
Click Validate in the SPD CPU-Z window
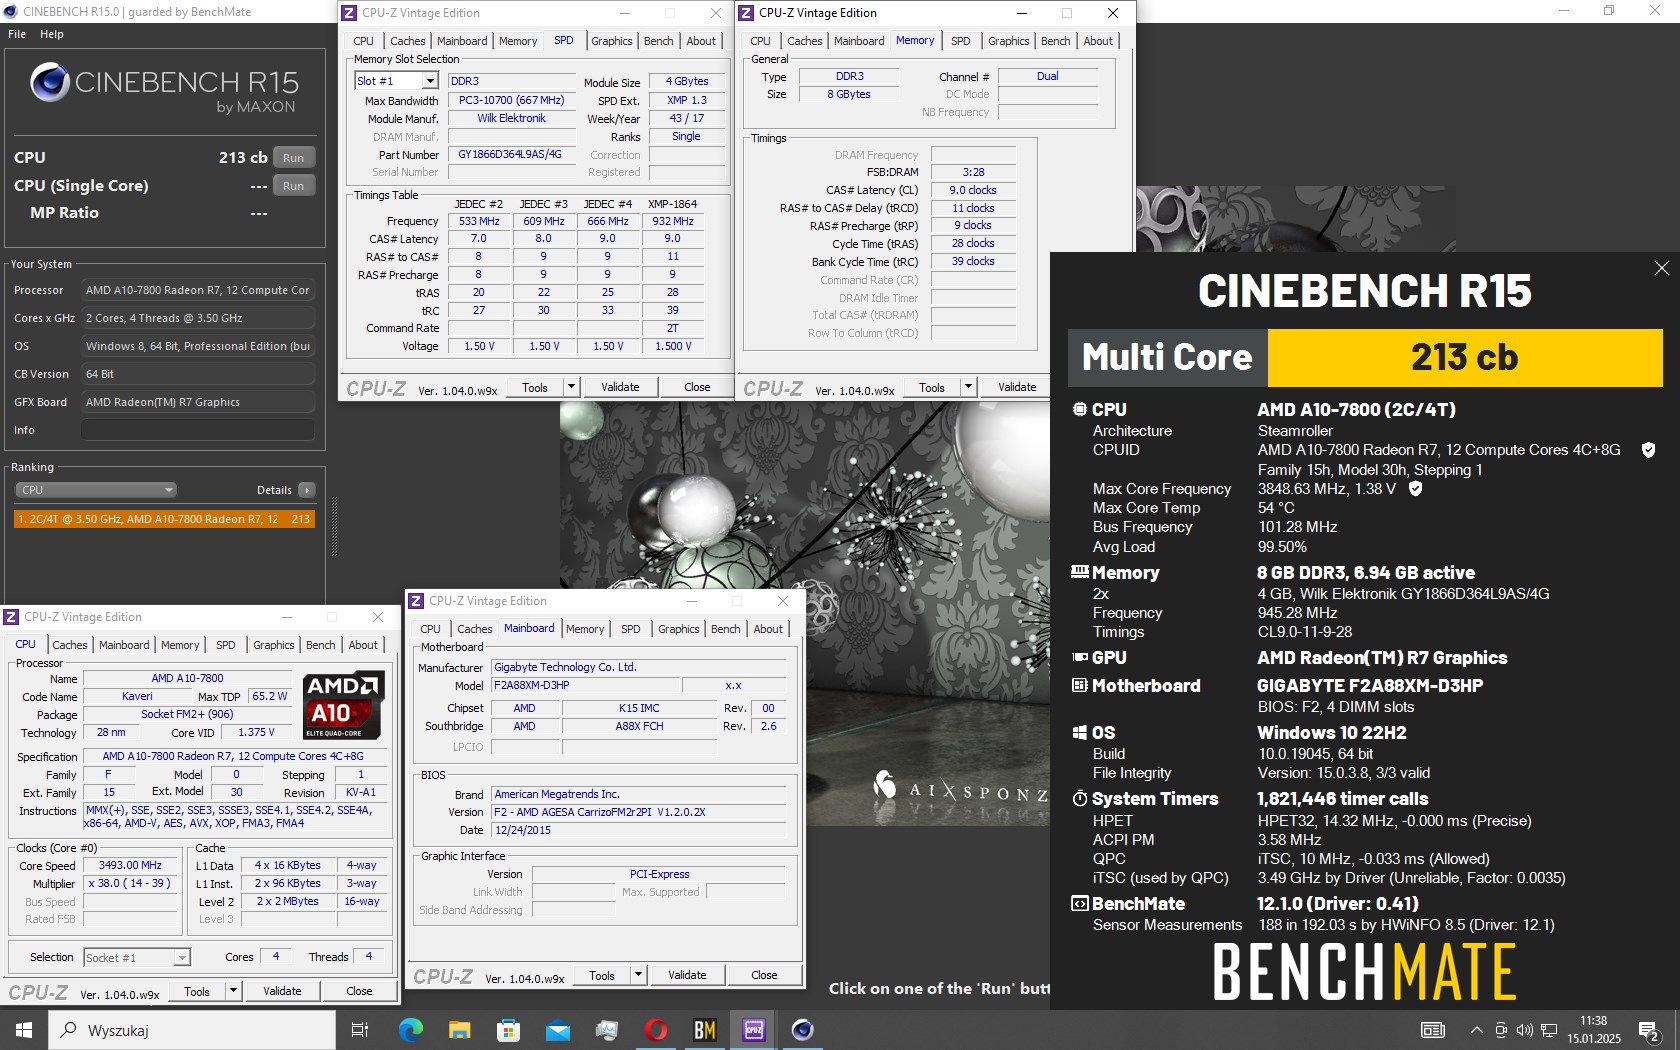click(x=620, y=387)
